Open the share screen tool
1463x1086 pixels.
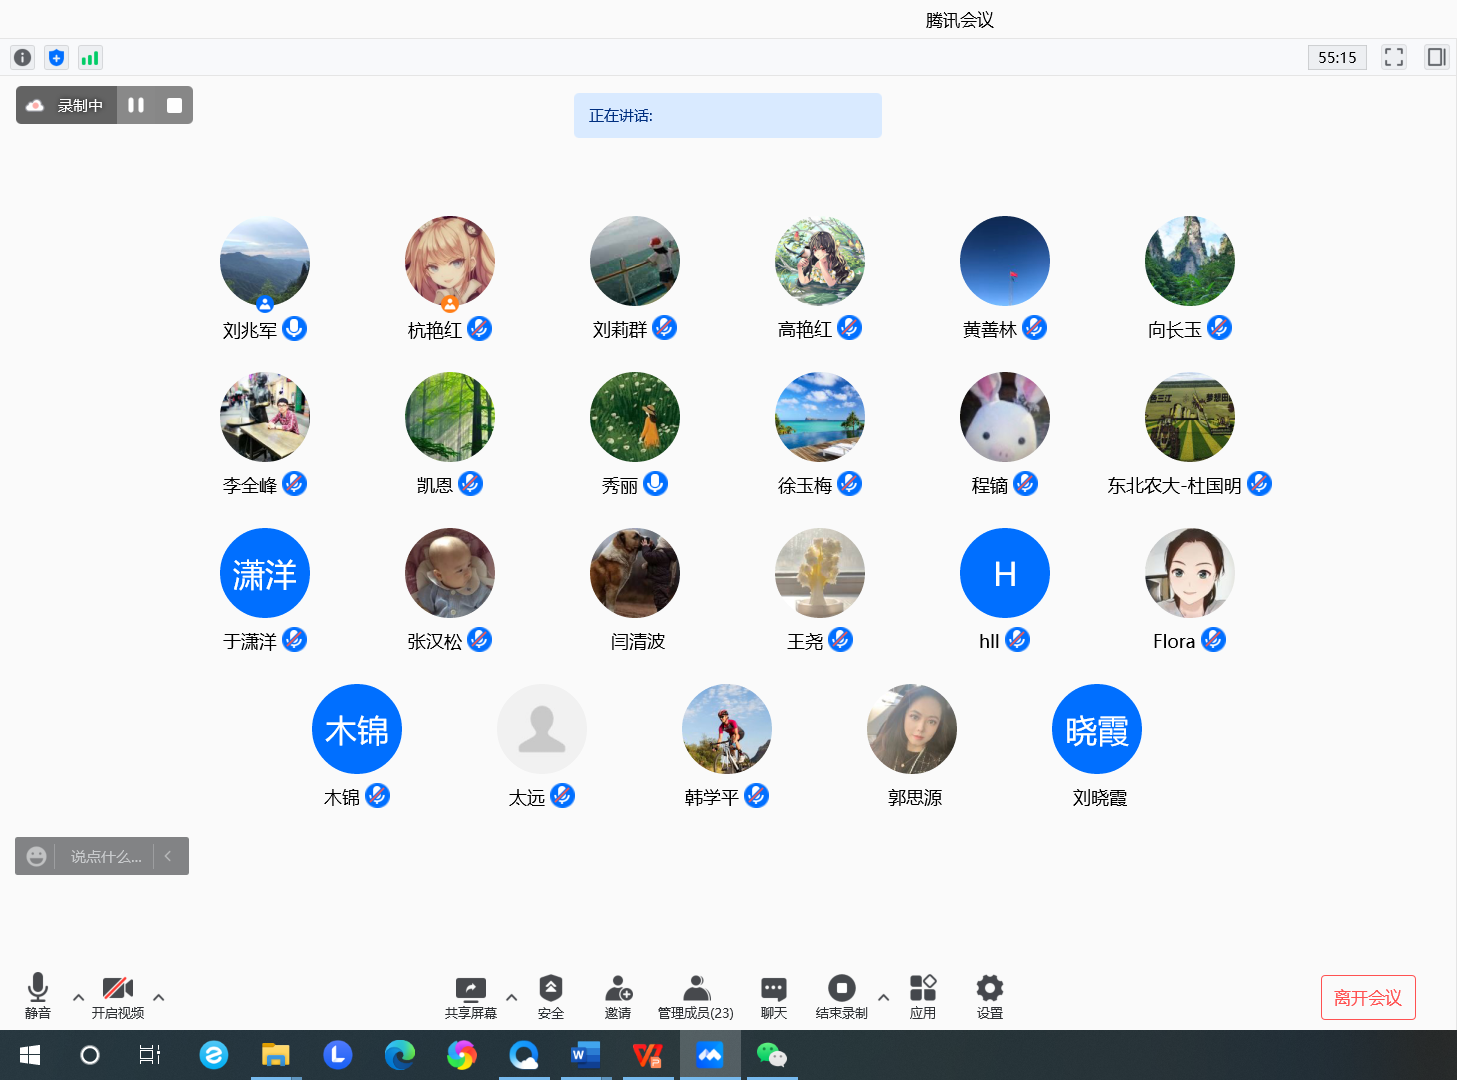point(470,996)
